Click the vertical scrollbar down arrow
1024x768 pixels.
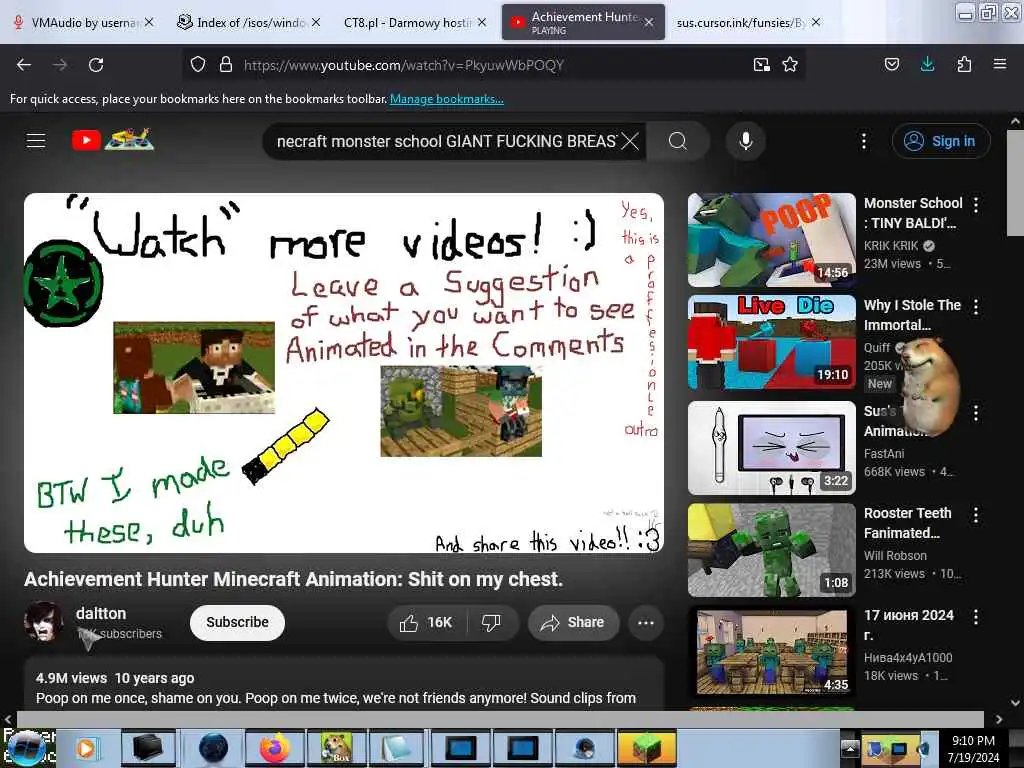[1015, 703]
